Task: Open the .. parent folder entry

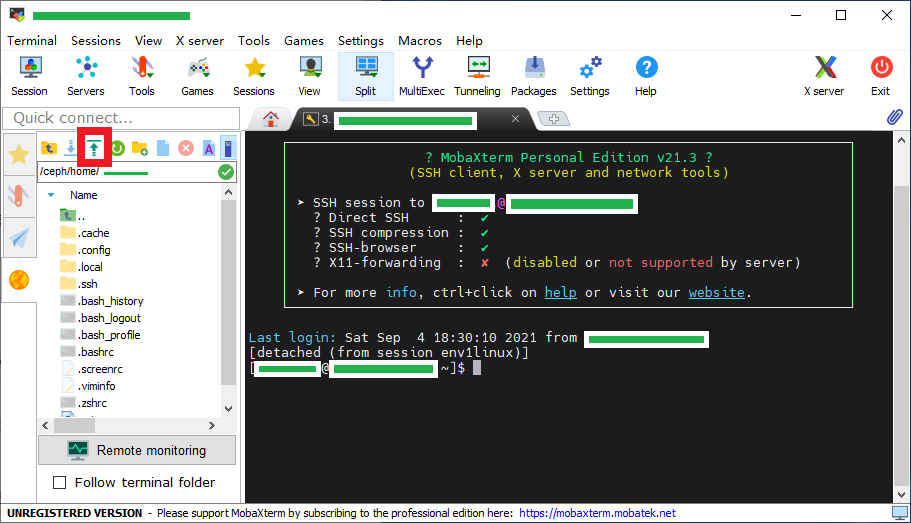Action: point(73,216)
